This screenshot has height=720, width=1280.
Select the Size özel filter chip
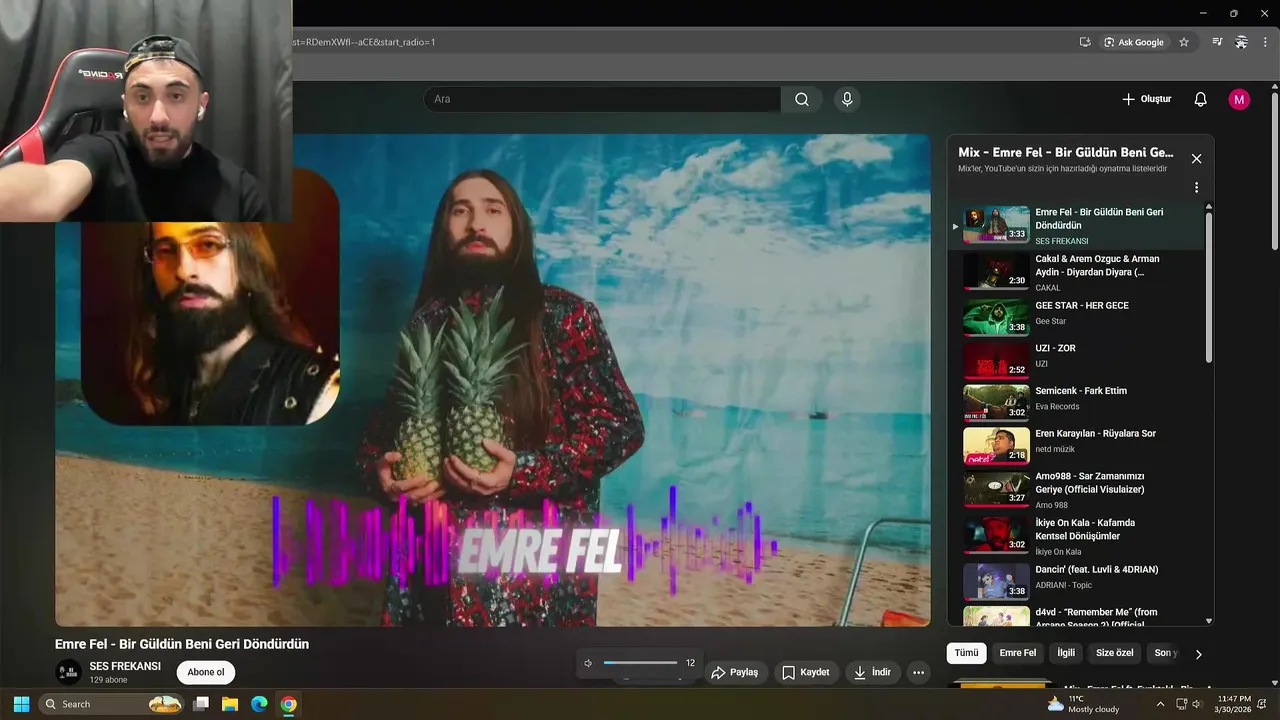click(x=1115, y=653)
